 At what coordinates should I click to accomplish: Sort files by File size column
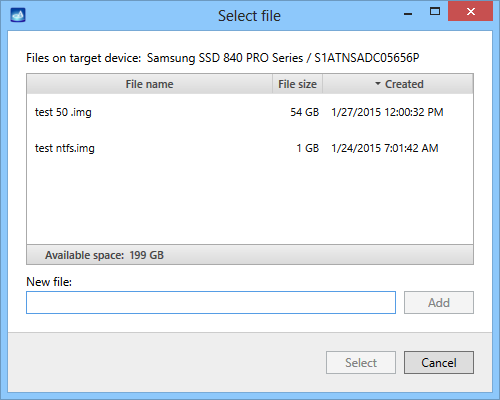coord(297,84)
